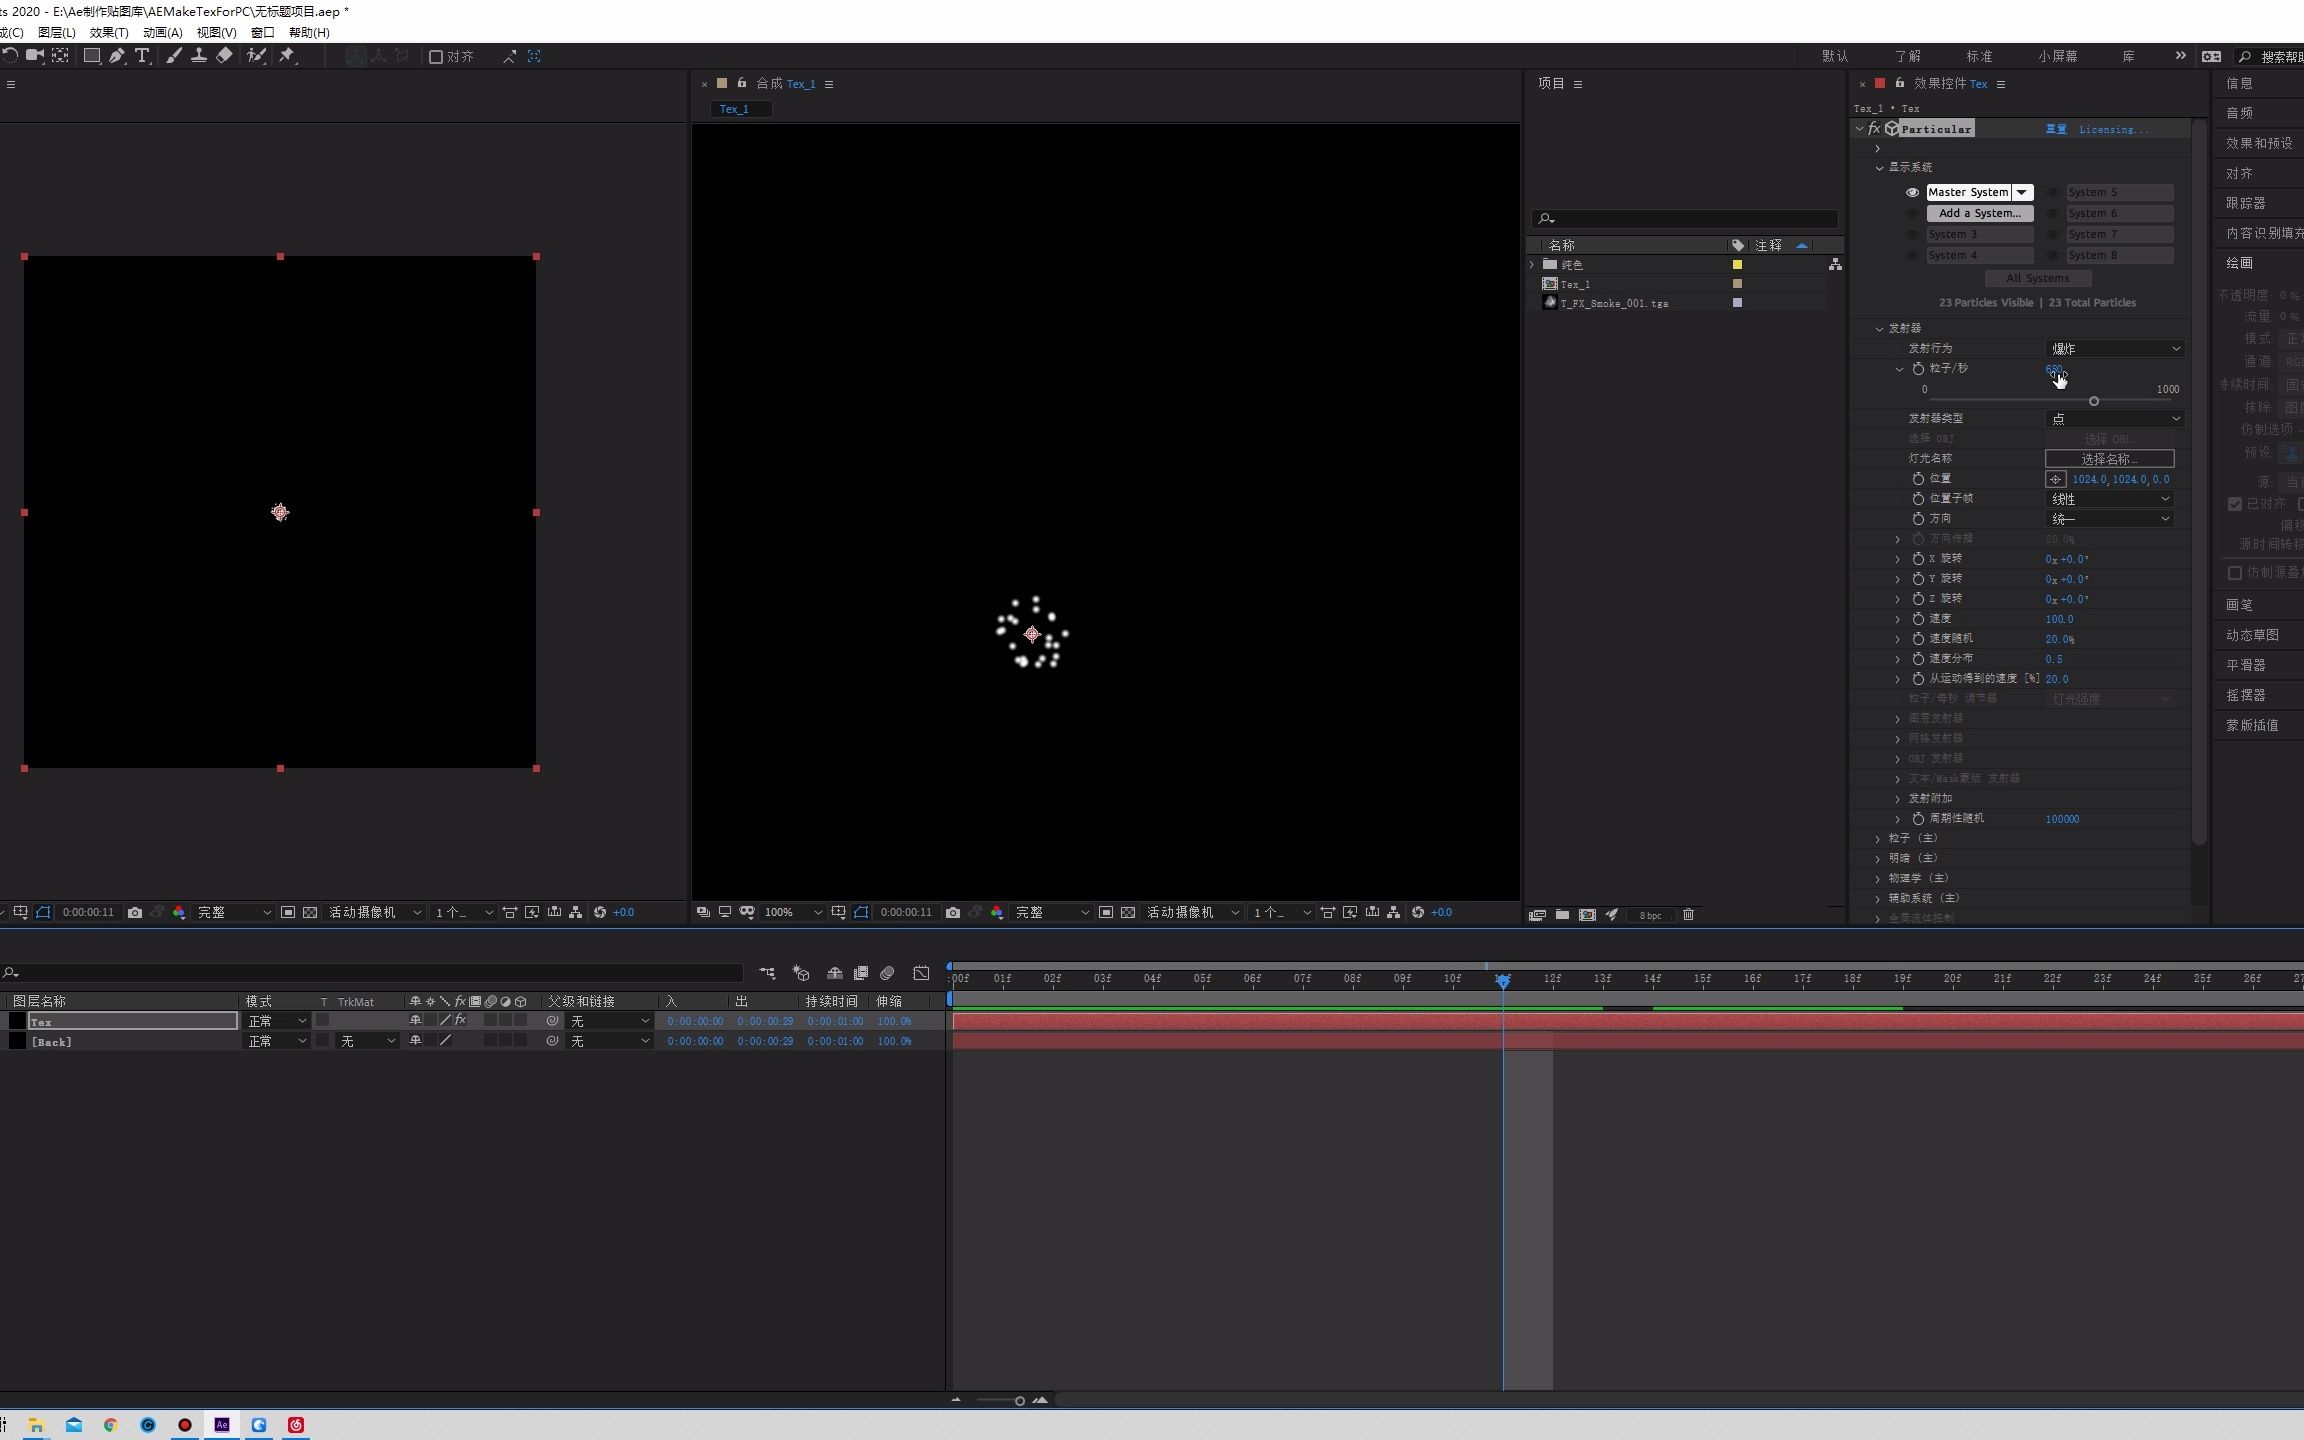The width and height of the screenshot is (2304, 1440).
Task: Select the Pen tool
Action: pos(117,56)
